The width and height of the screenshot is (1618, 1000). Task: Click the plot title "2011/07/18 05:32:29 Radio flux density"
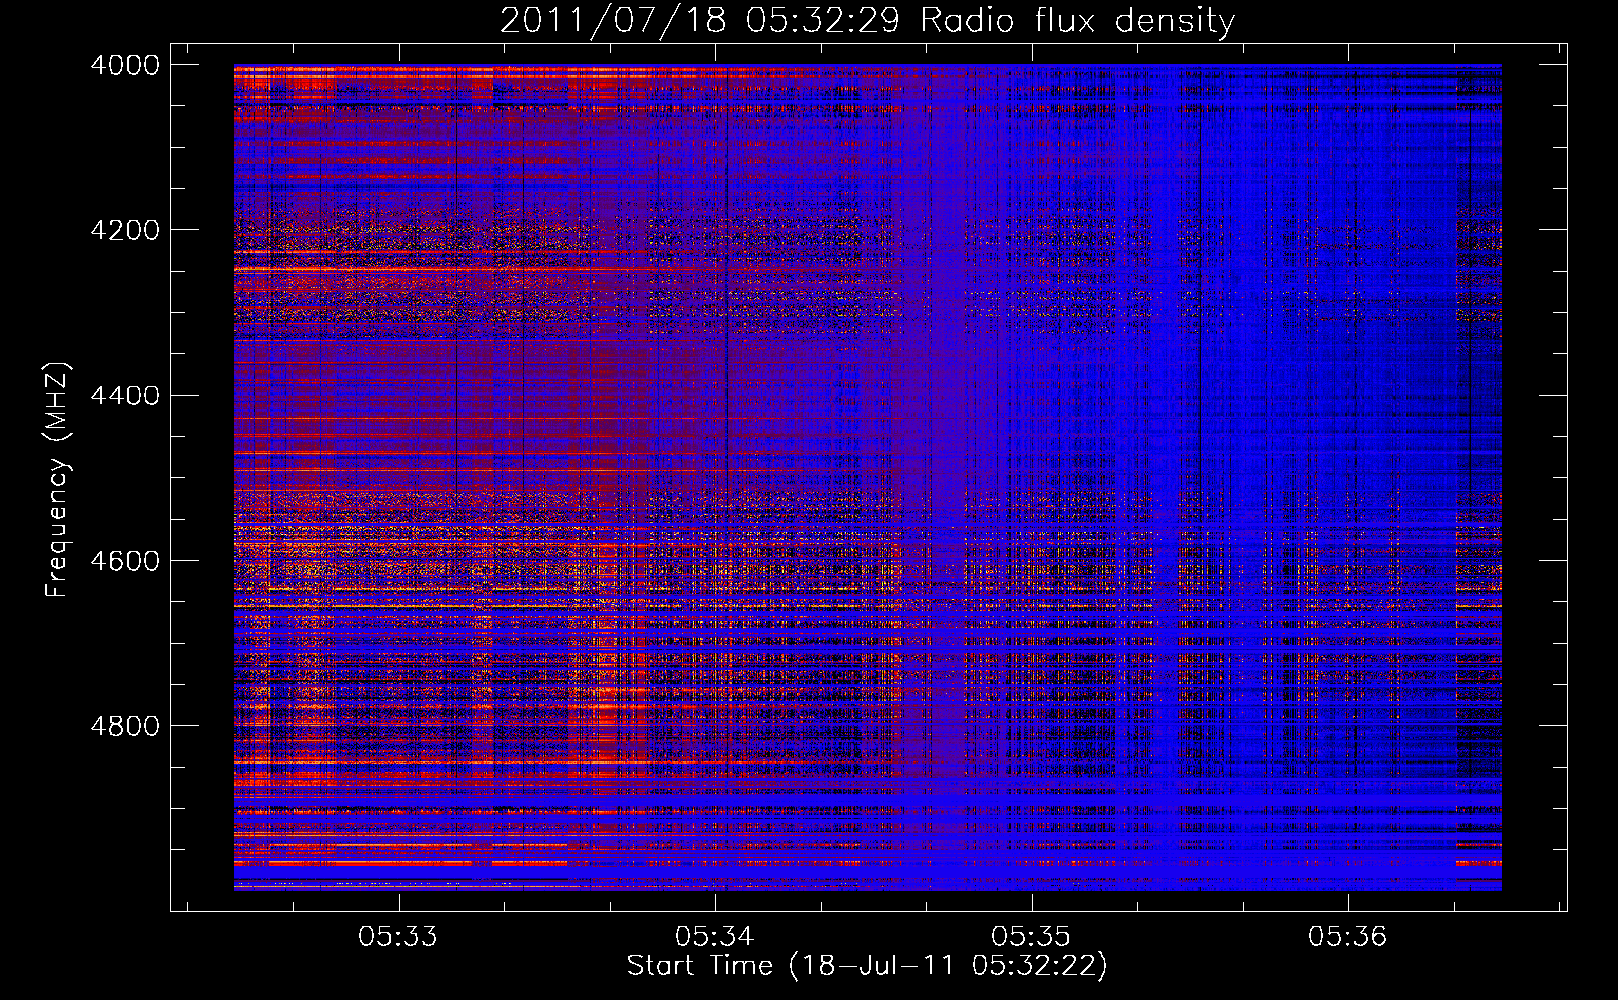click(x=867, y=20)
